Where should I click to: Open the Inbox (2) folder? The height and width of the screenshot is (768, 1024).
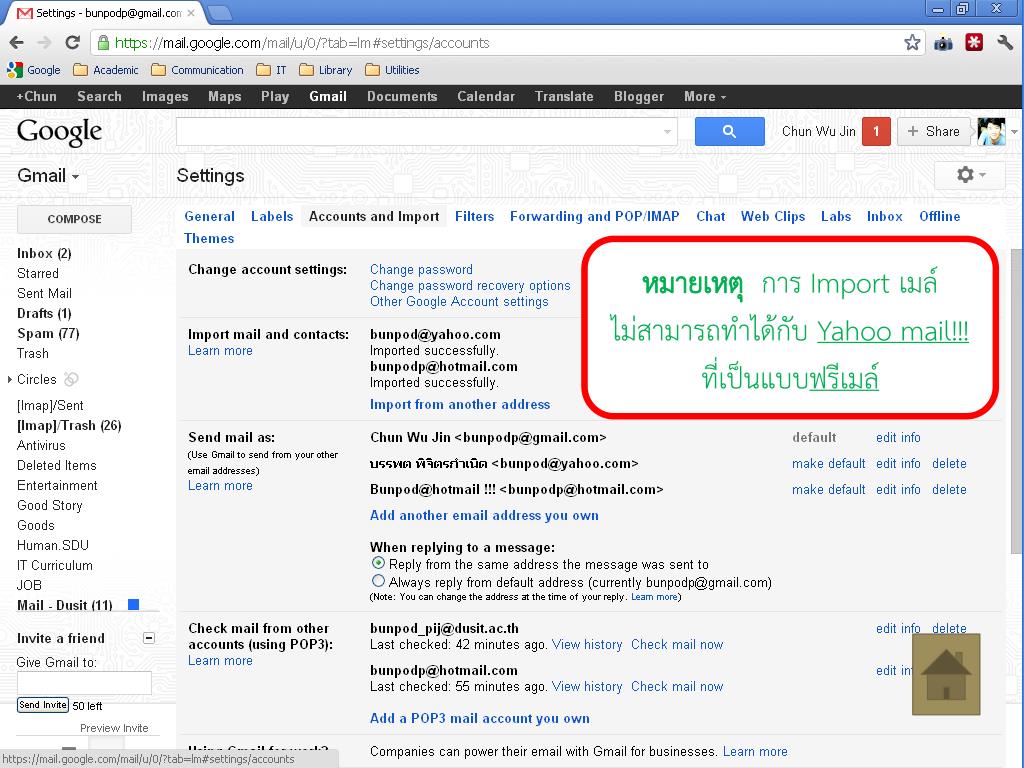44,253
